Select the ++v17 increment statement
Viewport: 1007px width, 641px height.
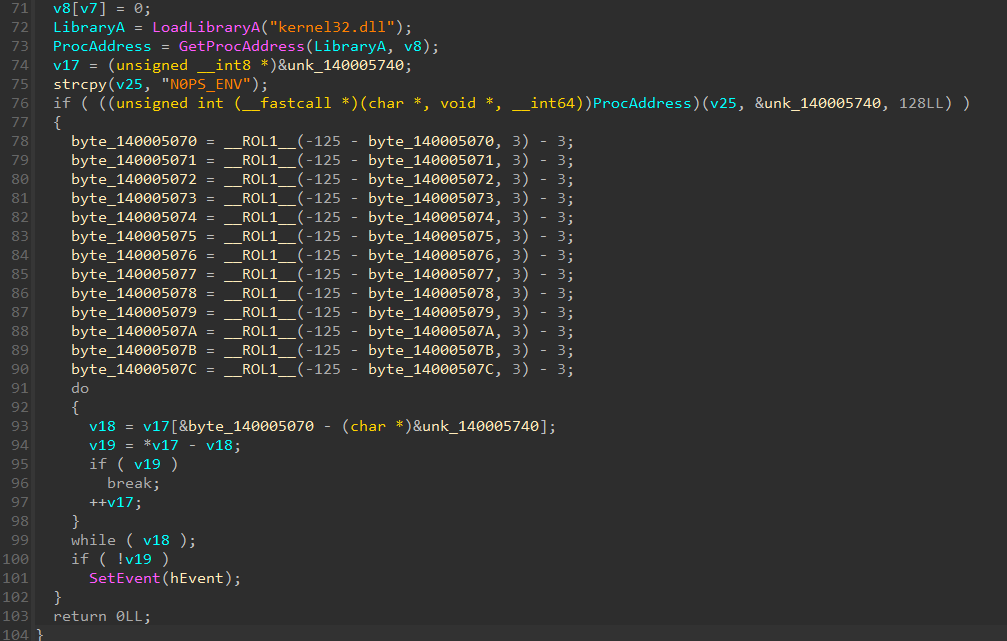pos(116,502)
